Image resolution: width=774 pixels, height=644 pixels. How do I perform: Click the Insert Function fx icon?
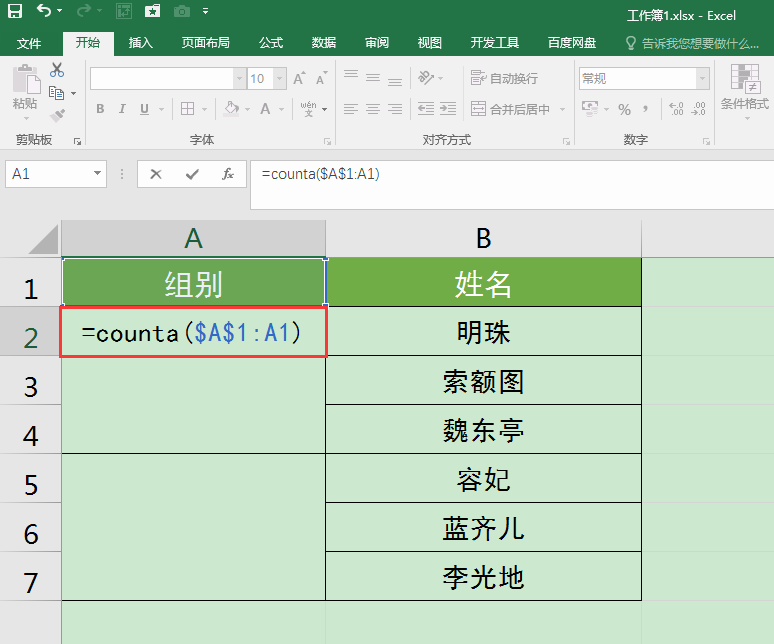(228, 174)
